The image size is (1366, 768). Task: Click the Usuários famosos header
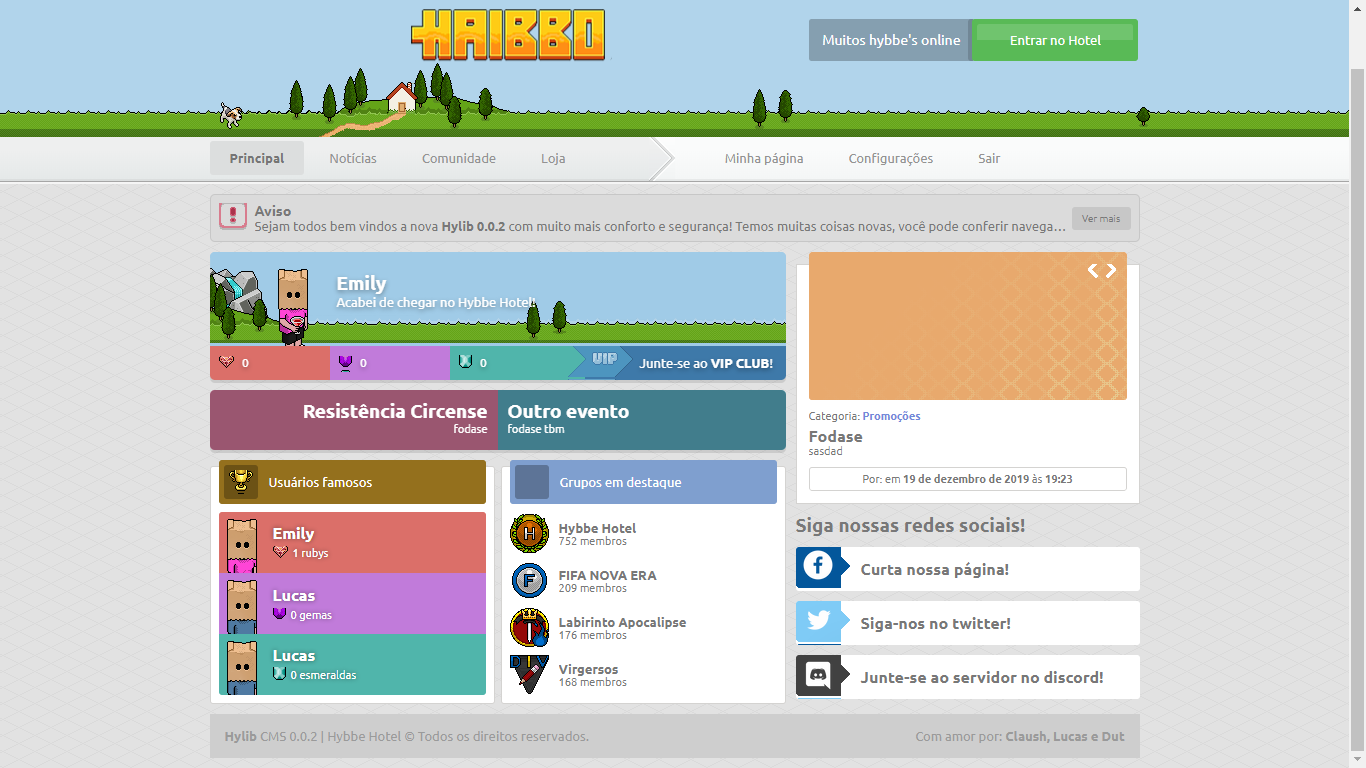point(352,482)
